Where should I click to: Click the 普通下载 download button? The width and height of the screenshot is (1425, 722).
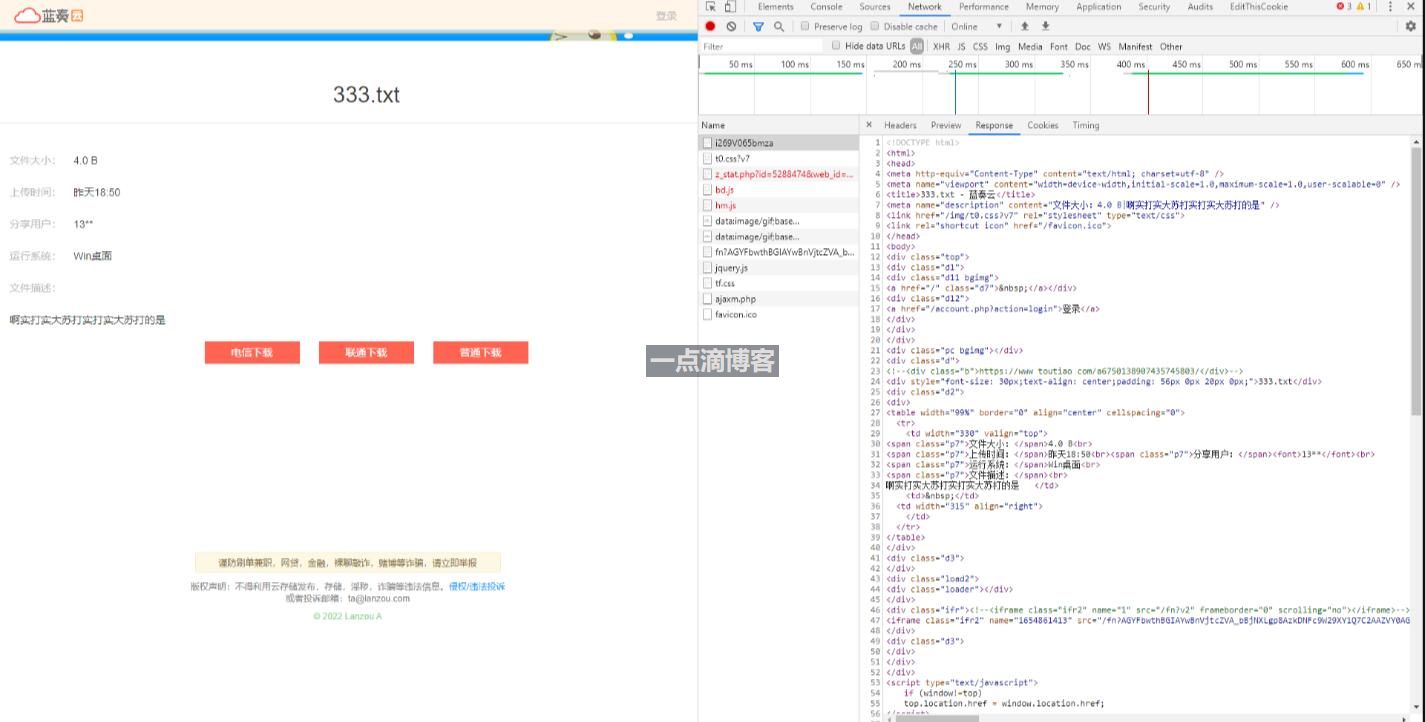[x=480, y=352]
